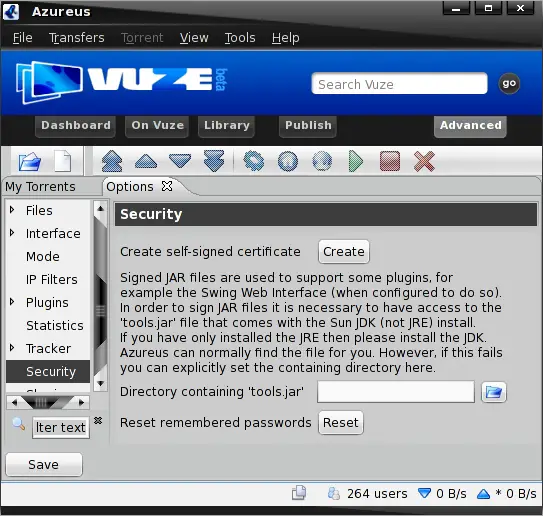Save the options with Save button
The image size is (543, 516).
[44, 464]
